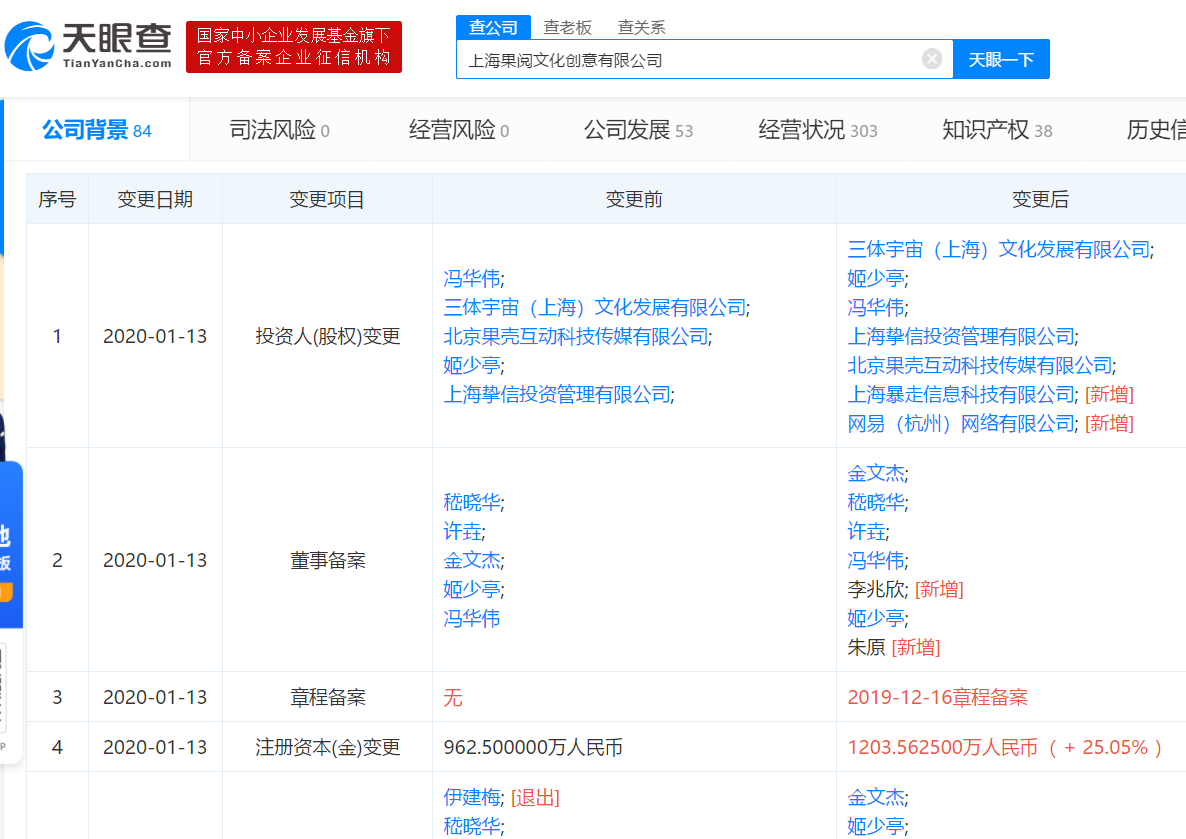Open 上海挚信投资管理有限公司 in the 变更后 column

point(961,336)
